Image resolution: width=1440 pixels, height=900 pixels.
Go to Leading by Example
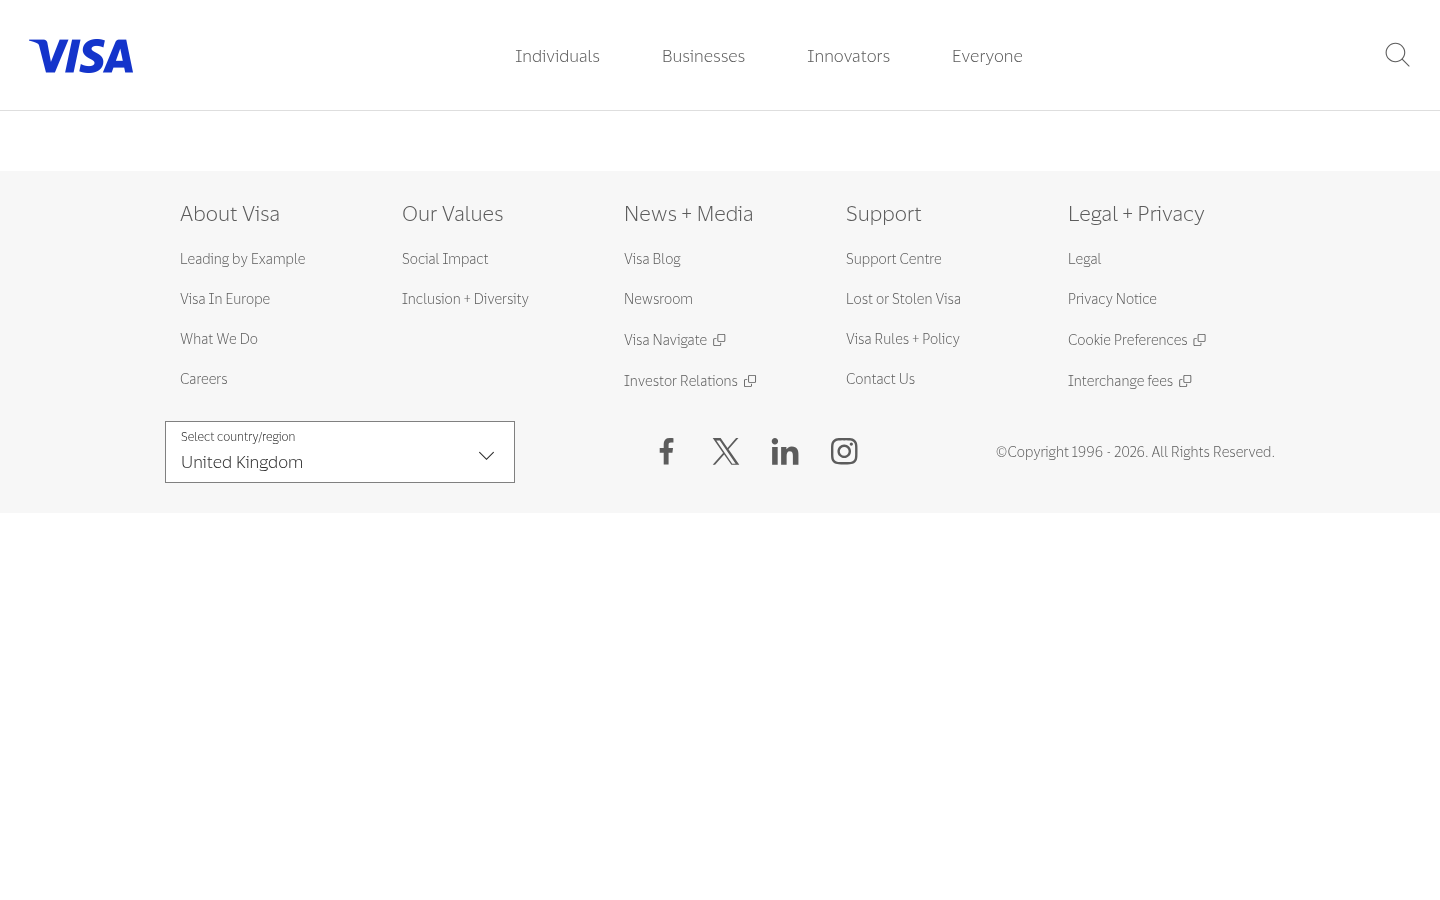(242, 259)
